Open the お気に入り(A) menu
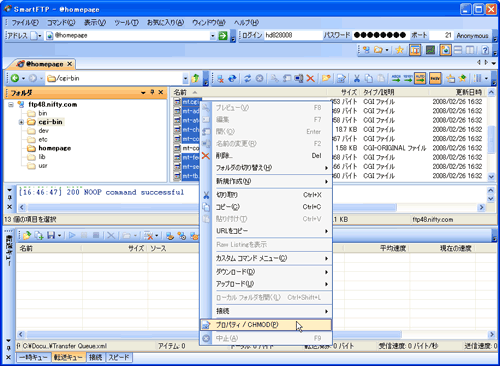 [x=165, y=23]
